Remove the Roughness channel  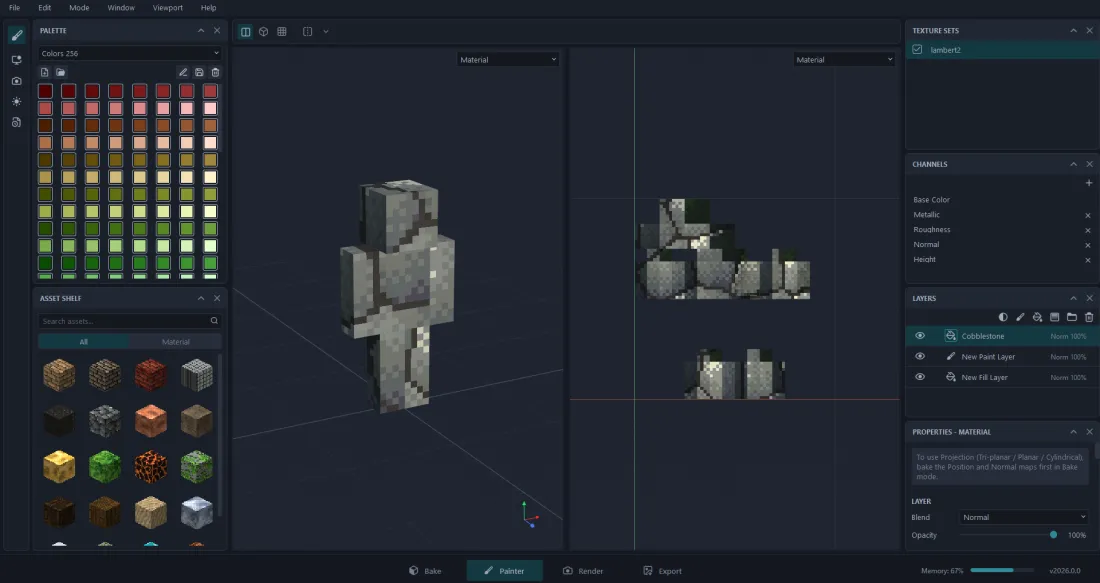coord(1088,230)
